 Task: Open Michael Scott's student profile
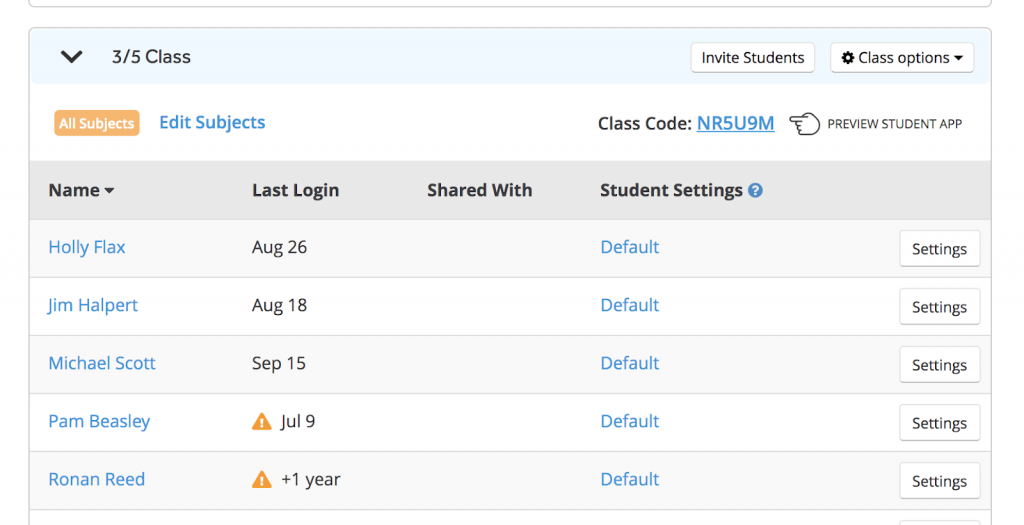(102, 363)
